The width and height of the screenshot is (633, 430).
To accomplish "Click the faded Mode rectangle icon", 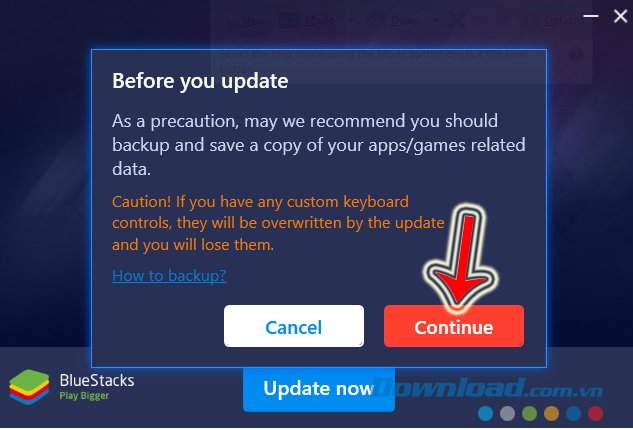I will pyautogui.click(x=289, y=20).
